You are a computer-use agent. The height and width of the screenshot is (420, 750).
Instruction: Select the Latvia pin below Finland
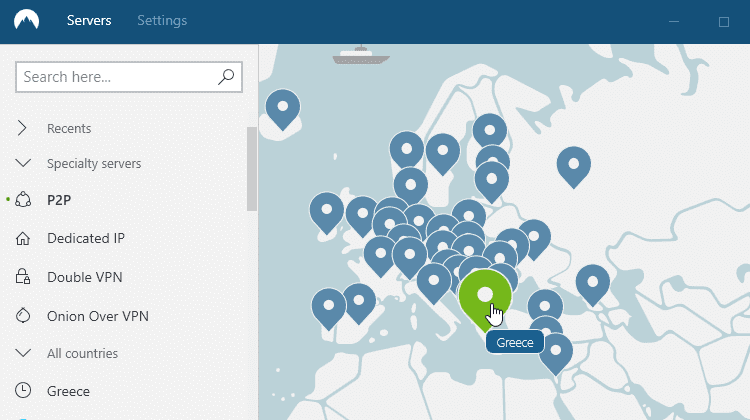(492, 182)
